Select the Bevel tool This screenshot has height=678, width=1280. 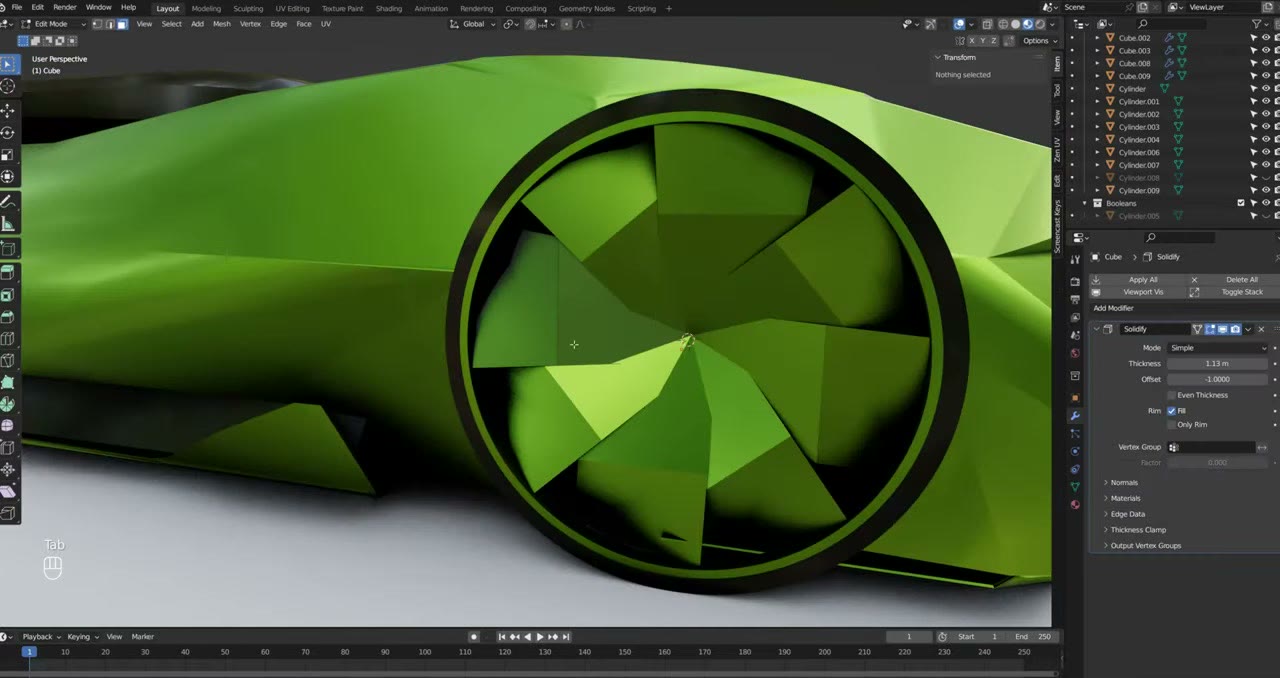8,317
